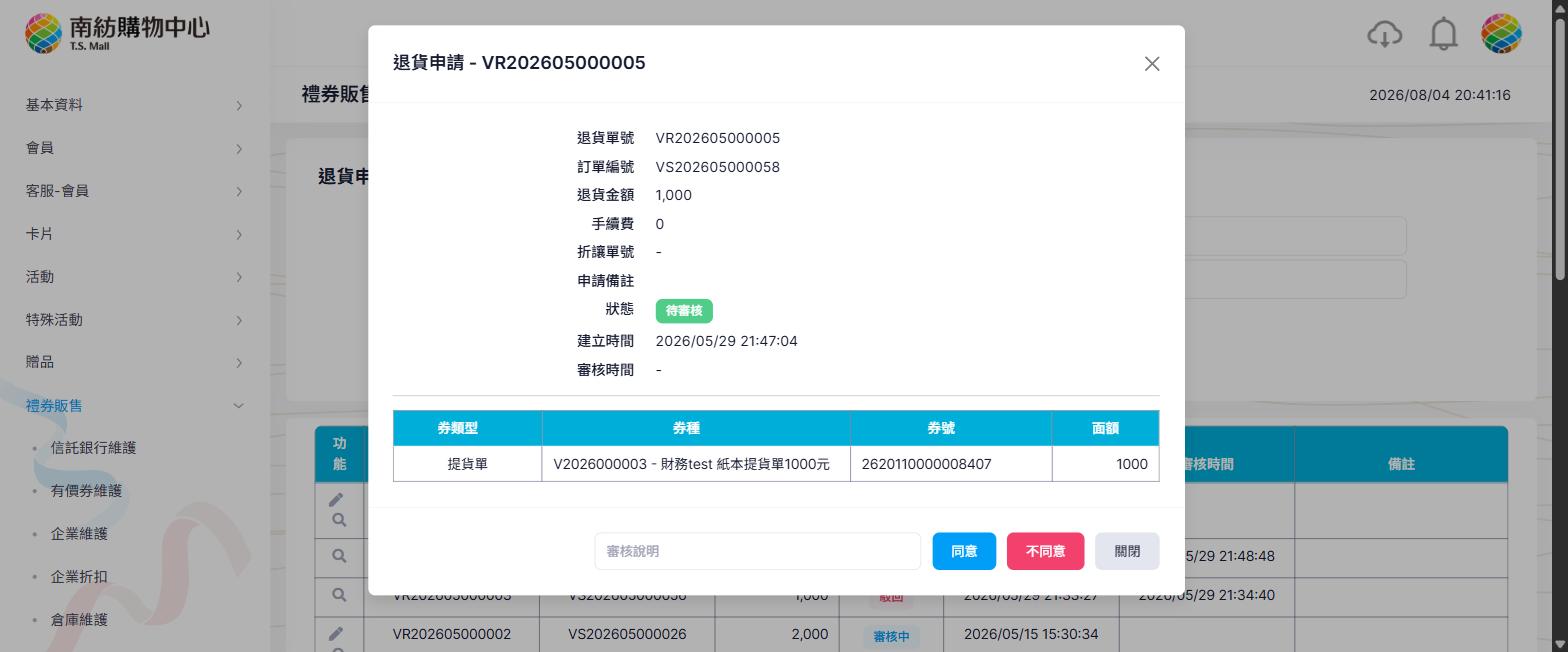Viewport: 1568px width, 652px height.
Task: Click the magnifier view icon in first table row
Action: click(339, 520)
